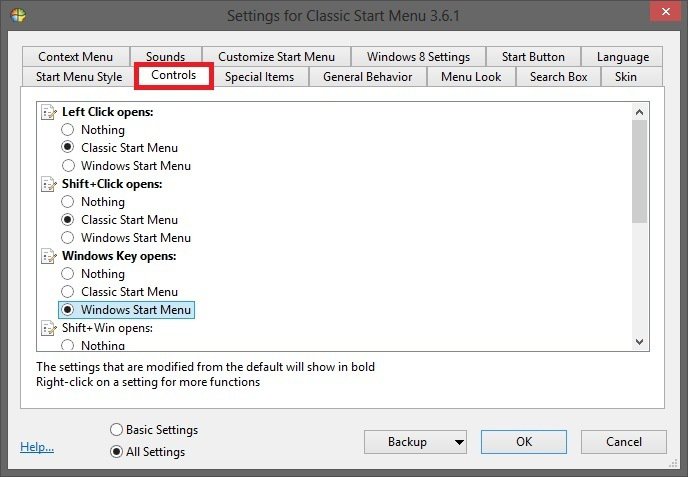
Task: Choose Classic Start Menu under Windows Key opens
Action: 68,292
